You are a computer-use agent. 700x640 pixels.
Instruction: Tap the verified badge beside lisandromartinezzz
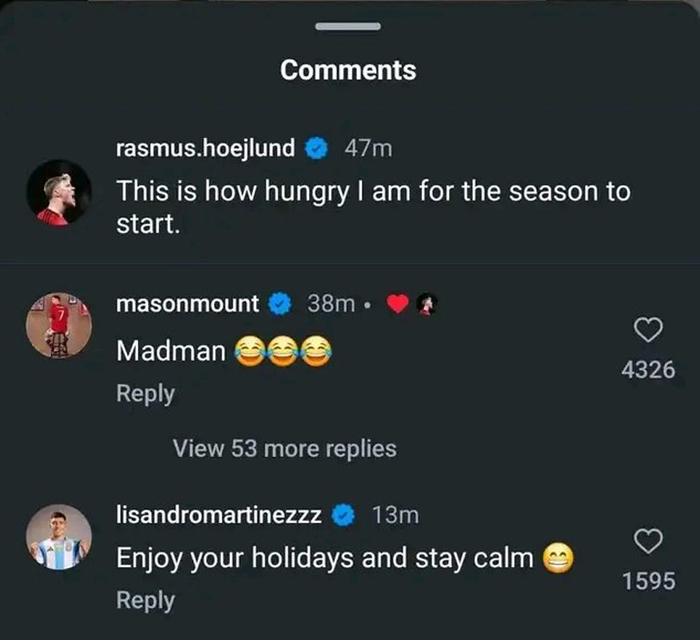coord(344,515)
